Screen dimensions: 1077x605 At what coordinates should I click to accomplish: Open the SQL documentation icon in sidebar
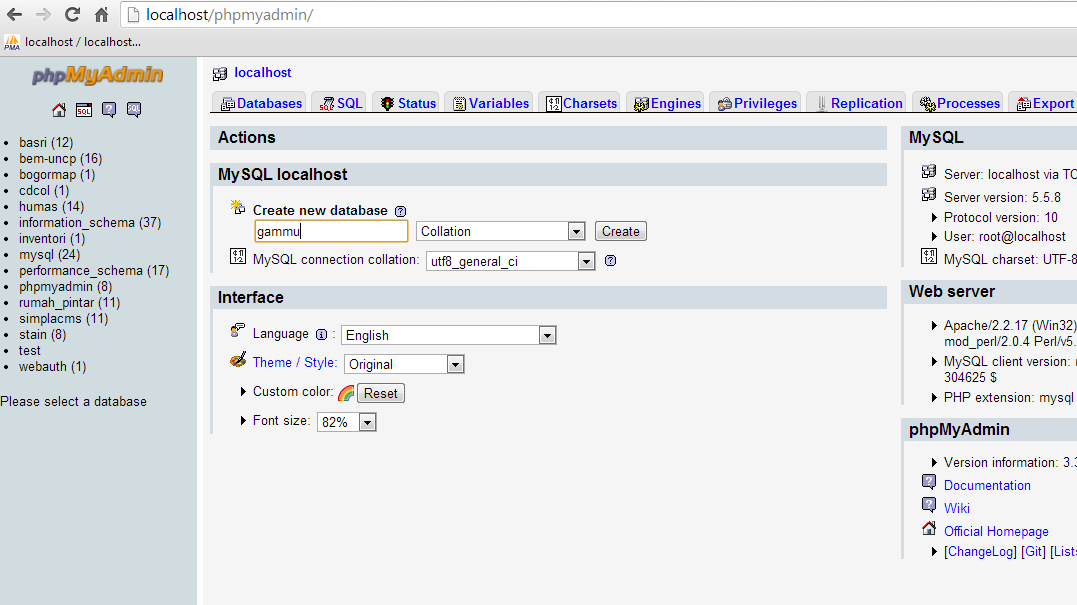(134, 110)
